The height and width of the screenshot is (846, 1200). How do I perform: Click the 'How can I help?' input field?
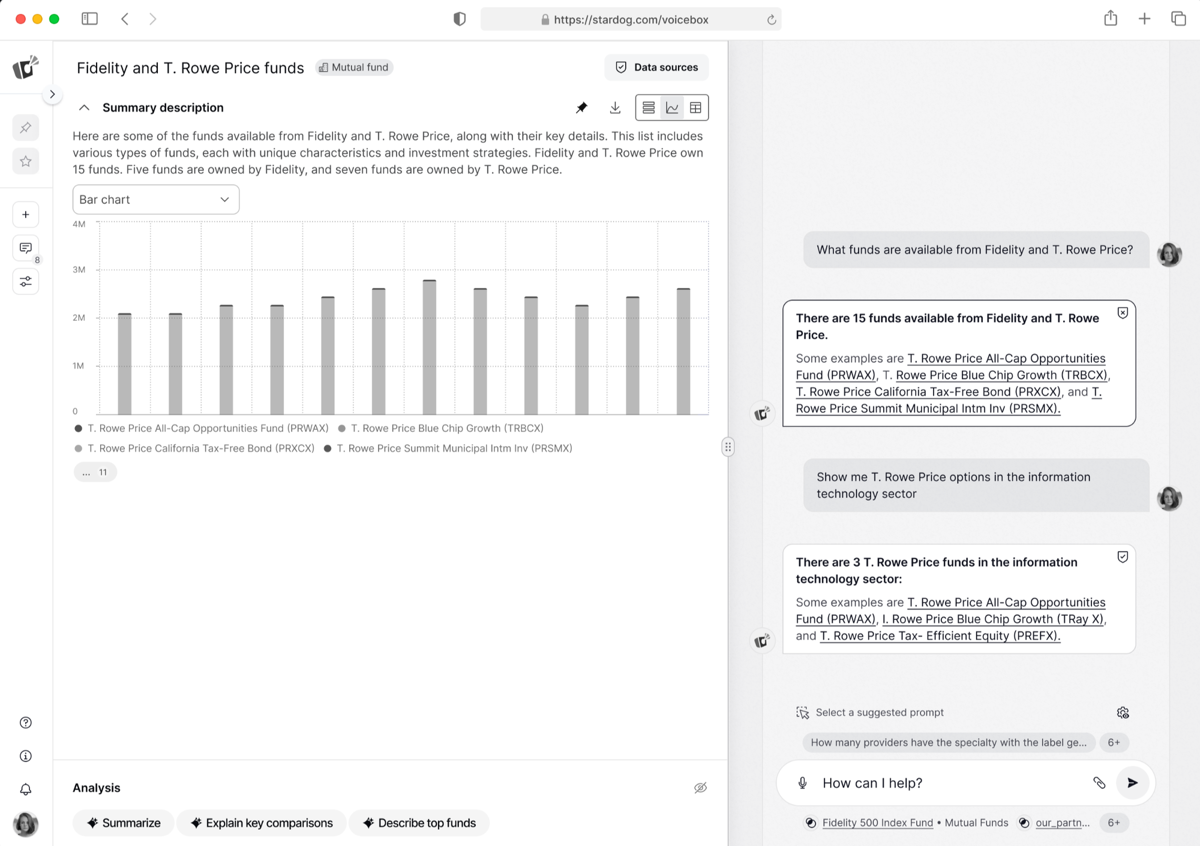tap(950, 783)
